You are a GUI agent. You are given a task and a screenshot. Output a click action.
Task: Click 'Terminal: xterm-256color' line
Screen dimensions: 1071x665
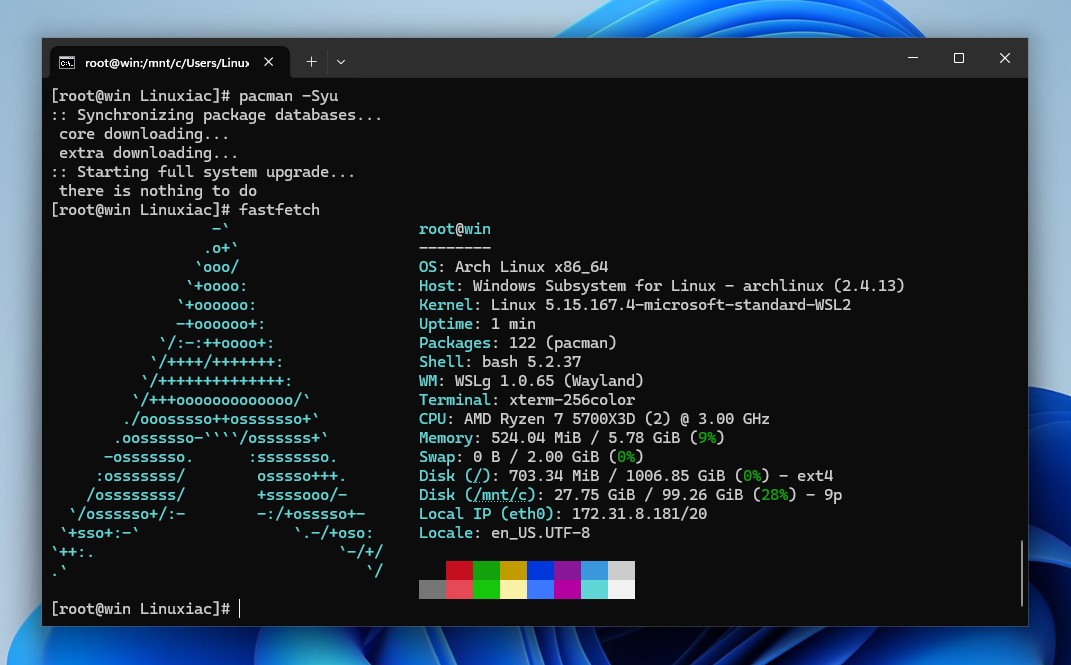point(527,400)
